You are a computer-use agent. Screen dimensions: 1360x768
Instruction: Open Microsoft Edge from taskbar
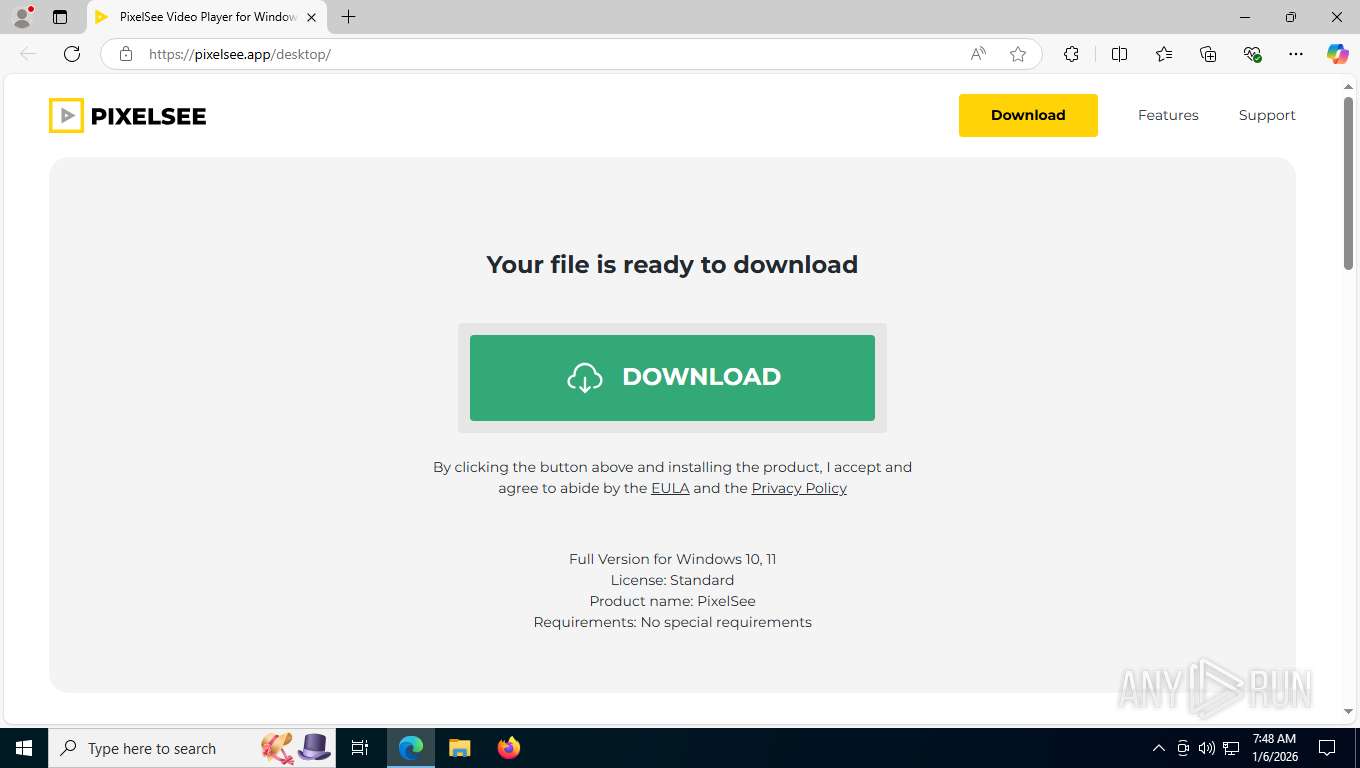click(x=411, y=748)
